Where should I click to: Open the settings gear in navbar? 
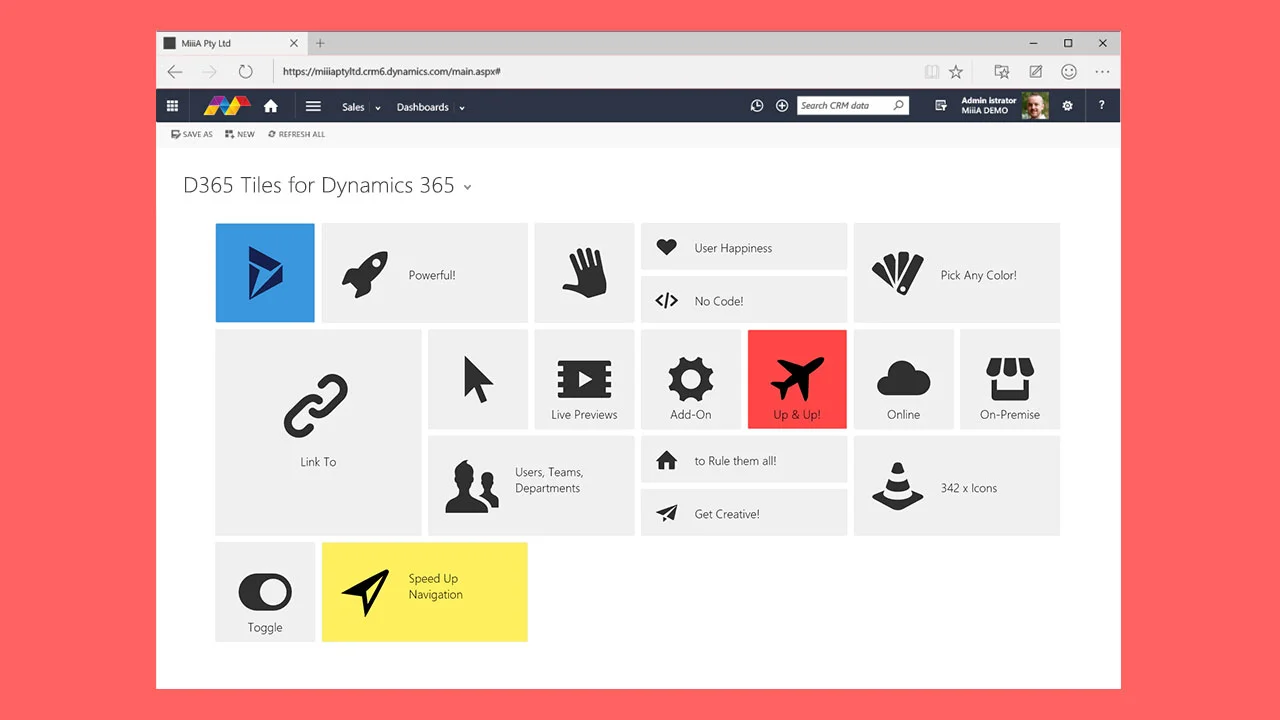click(x=1067, y=106)
